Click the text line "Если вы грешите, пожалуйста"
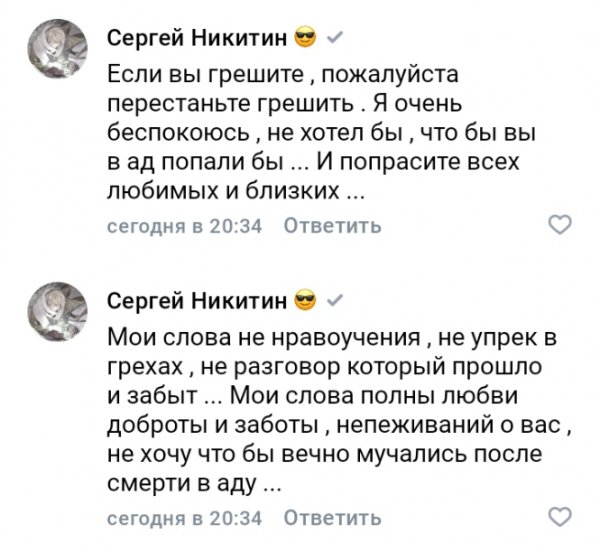The height and width of the screenshot is (552, 600). pyautogui.click(x=290, y=75)
